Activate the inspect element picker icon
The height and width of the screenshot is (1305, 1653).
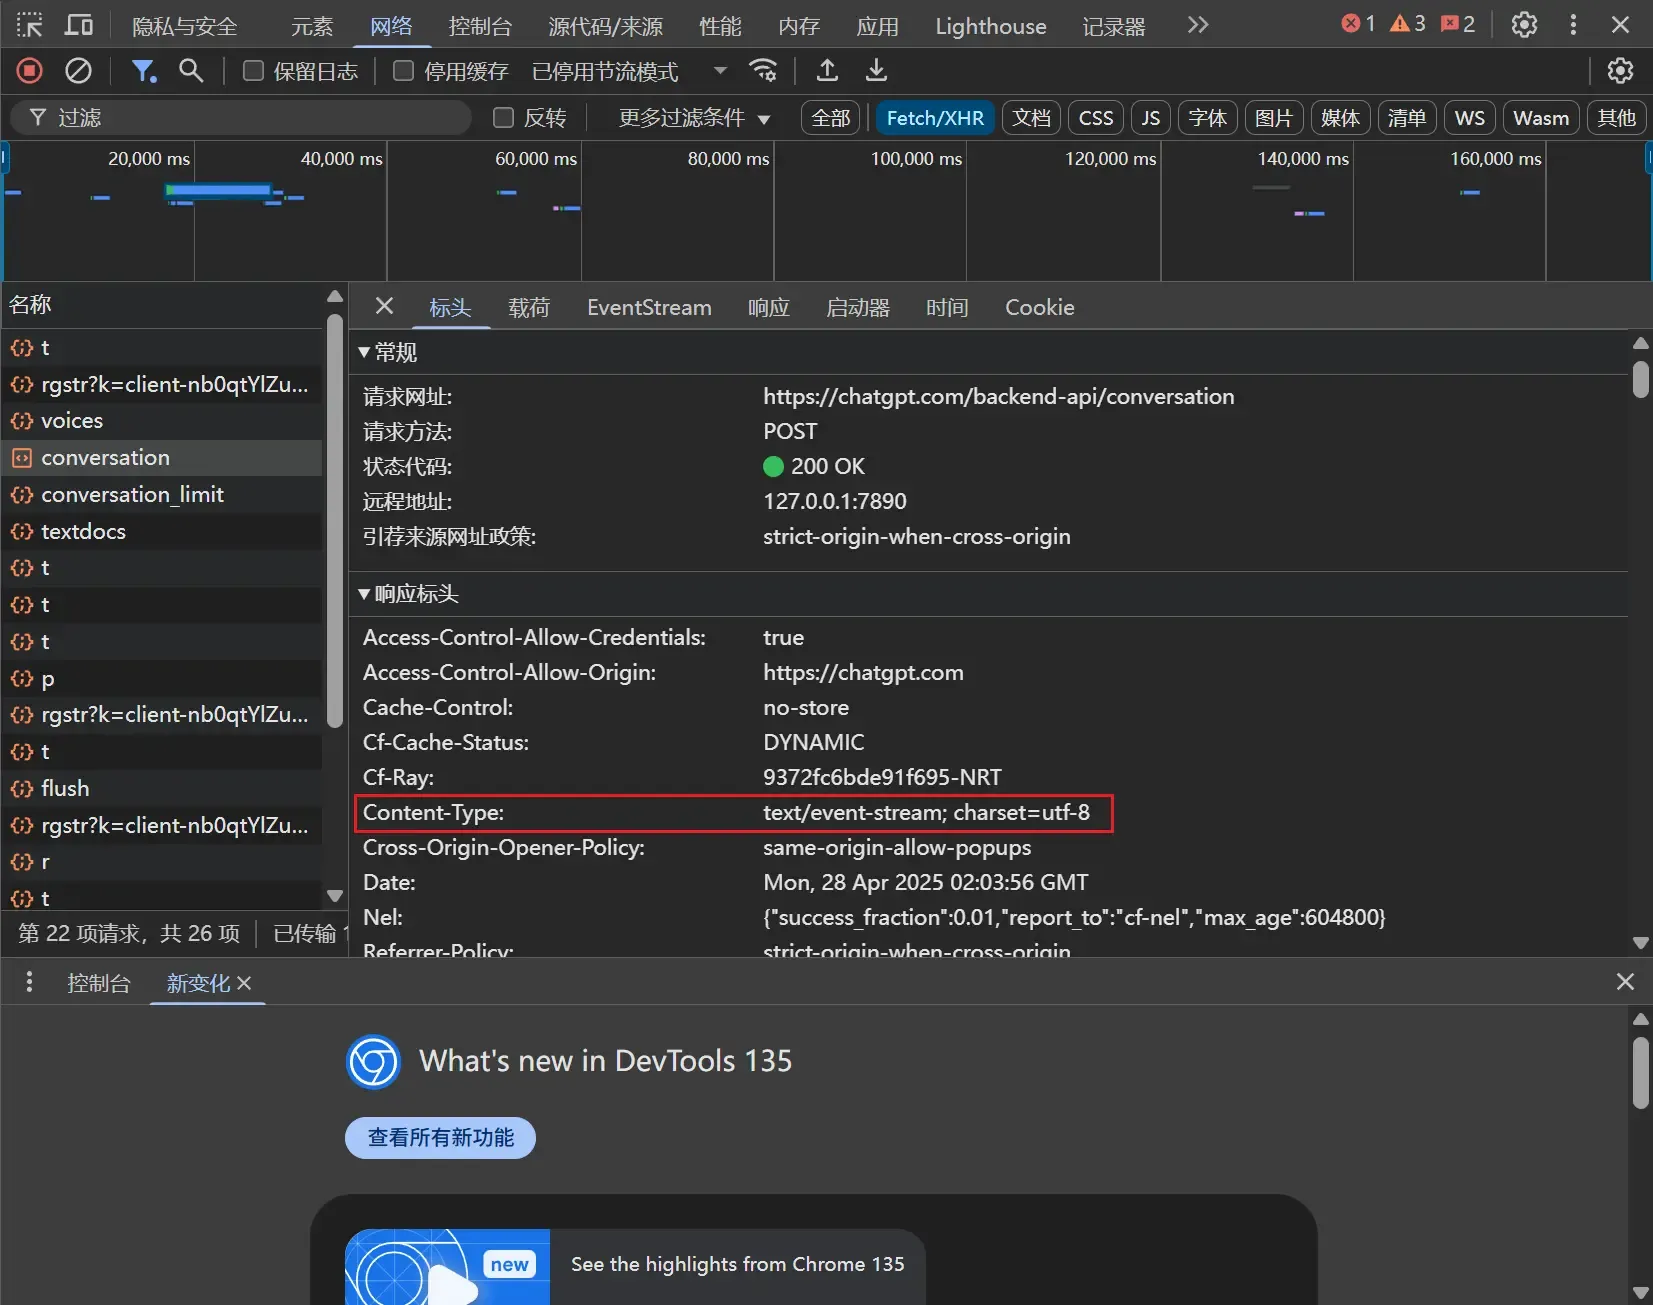click(30, 25)
